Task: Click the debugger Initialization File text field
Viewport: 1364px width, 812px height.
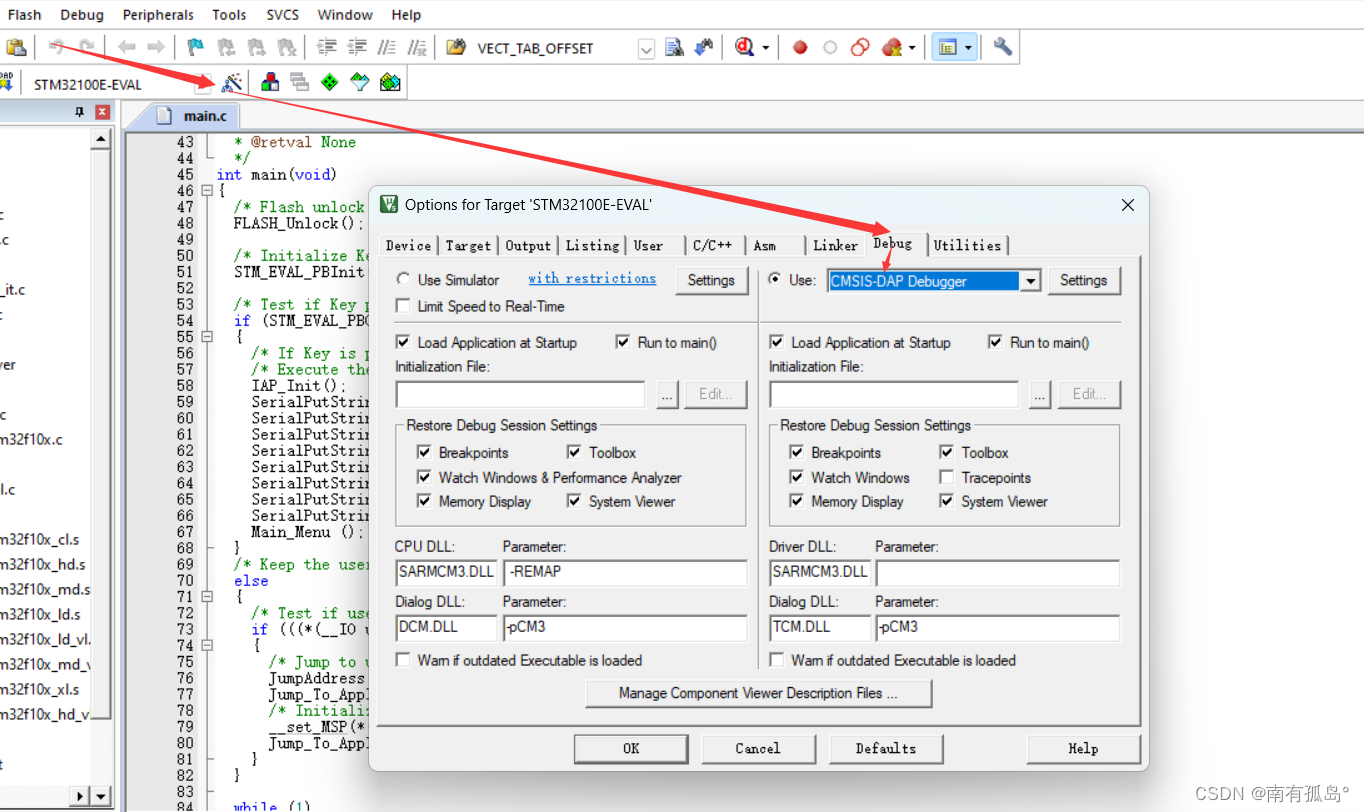Action: click(x=894, y=394)
